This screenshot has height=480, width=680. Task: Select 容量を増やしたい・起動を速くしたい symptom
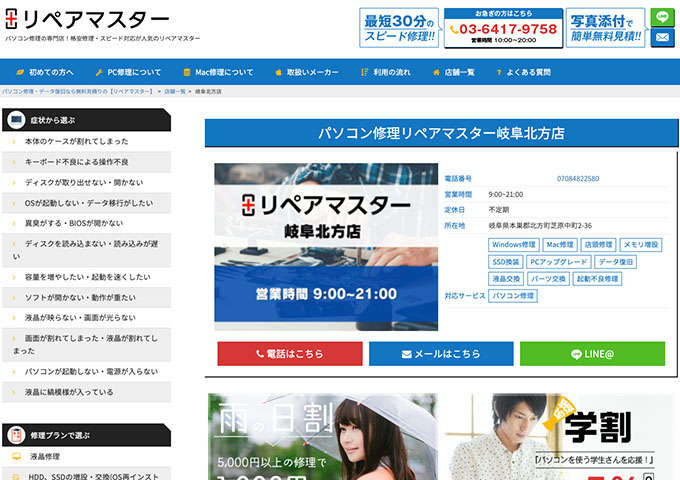(86, 277)
